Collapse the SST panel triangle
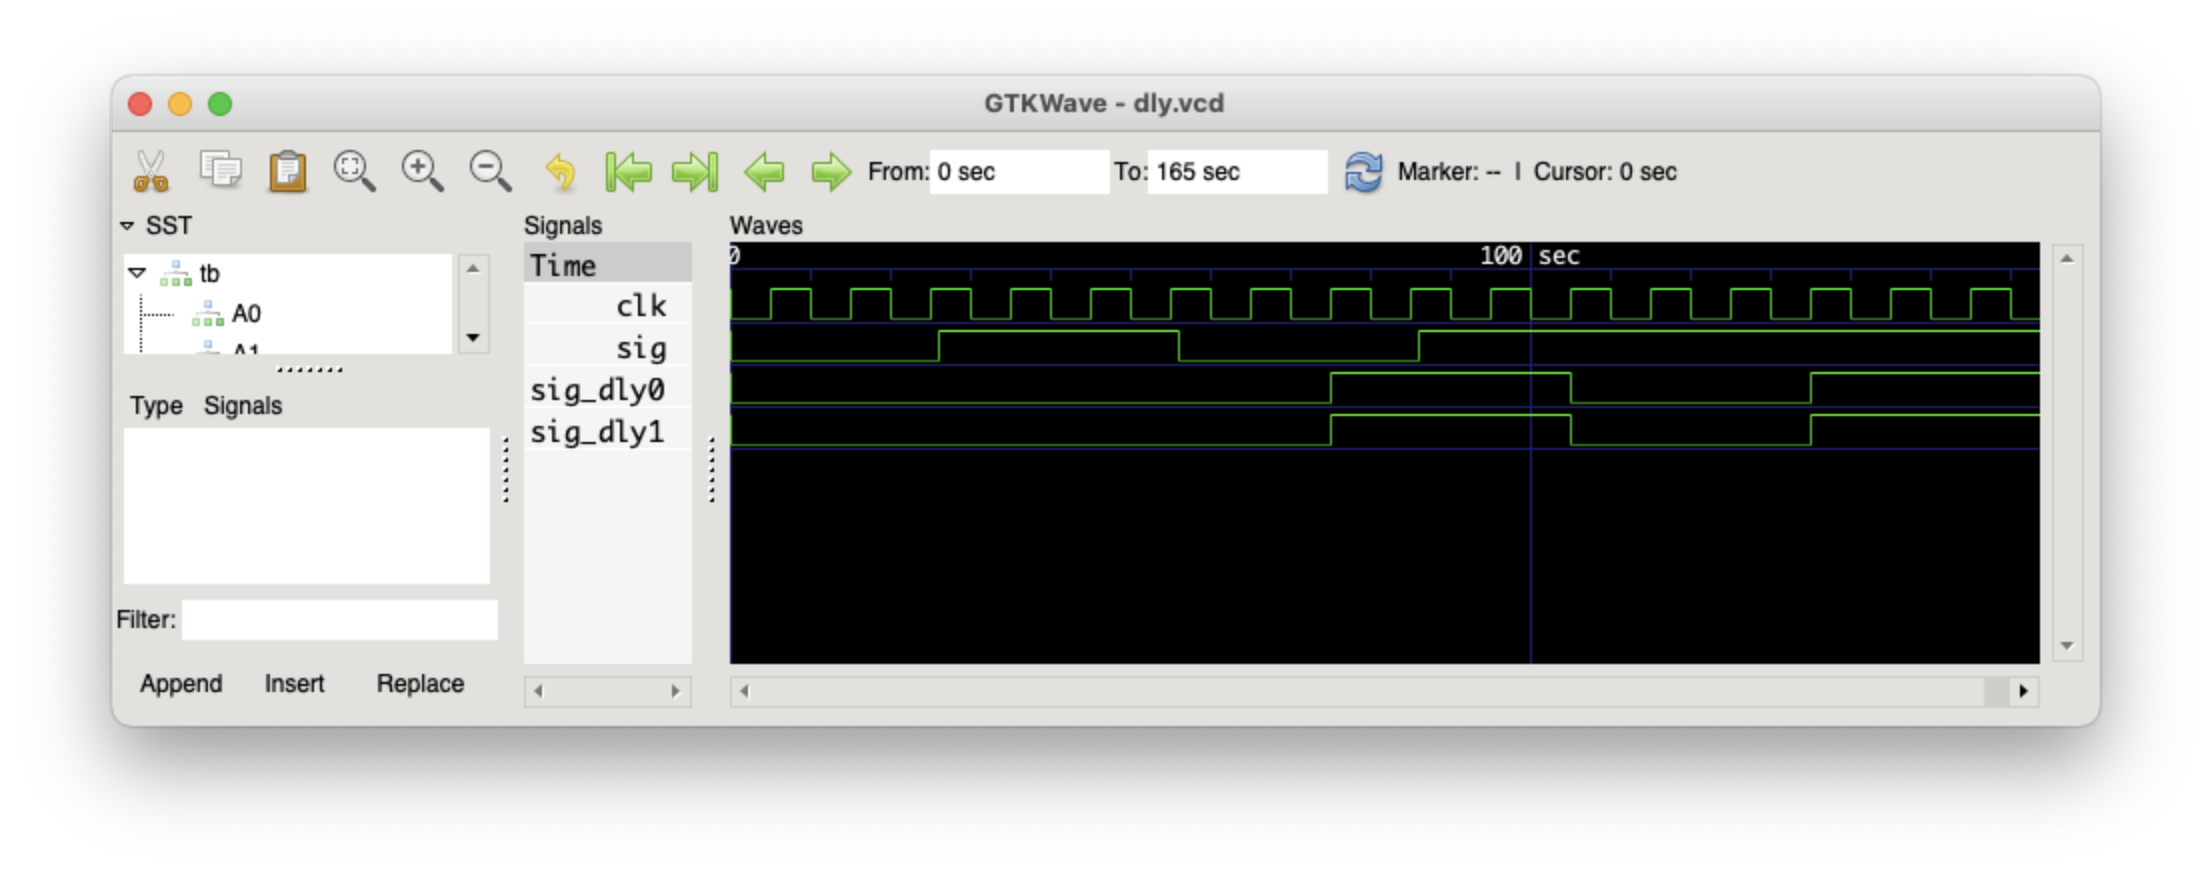 (x=127, y=226)
